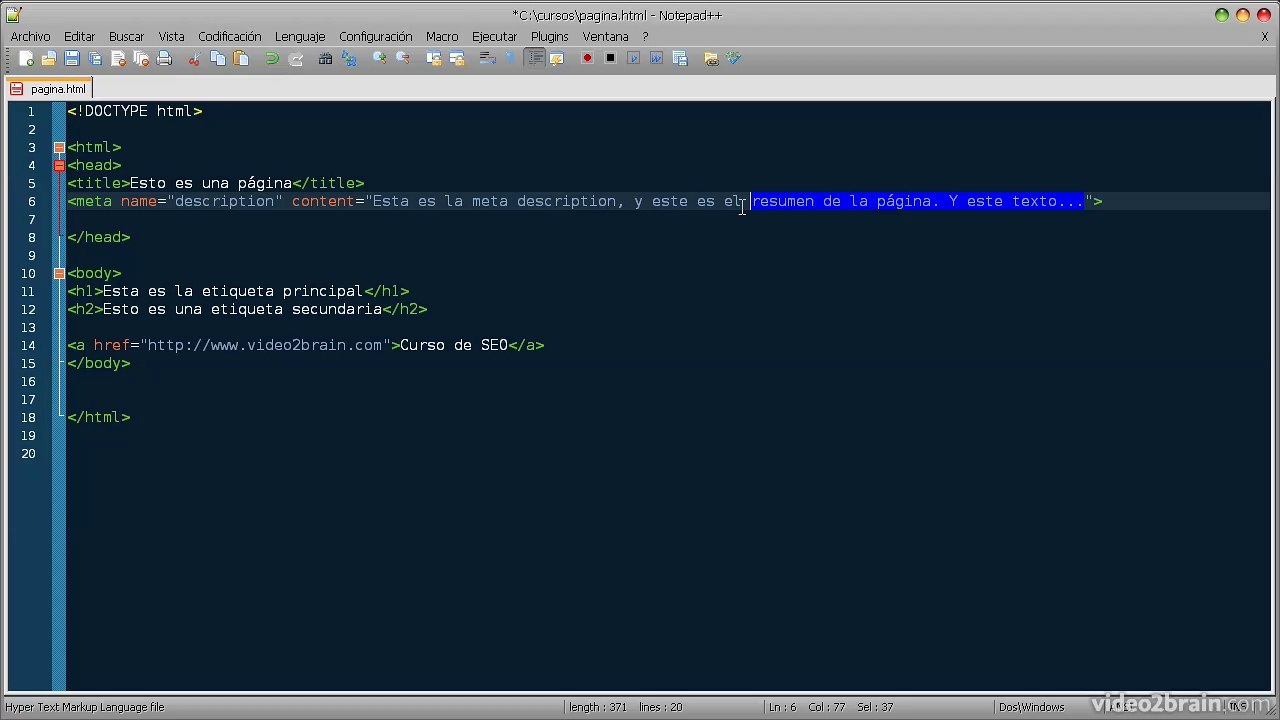
Task: Close document with the menu bar X
Action: pos(1265,37)
